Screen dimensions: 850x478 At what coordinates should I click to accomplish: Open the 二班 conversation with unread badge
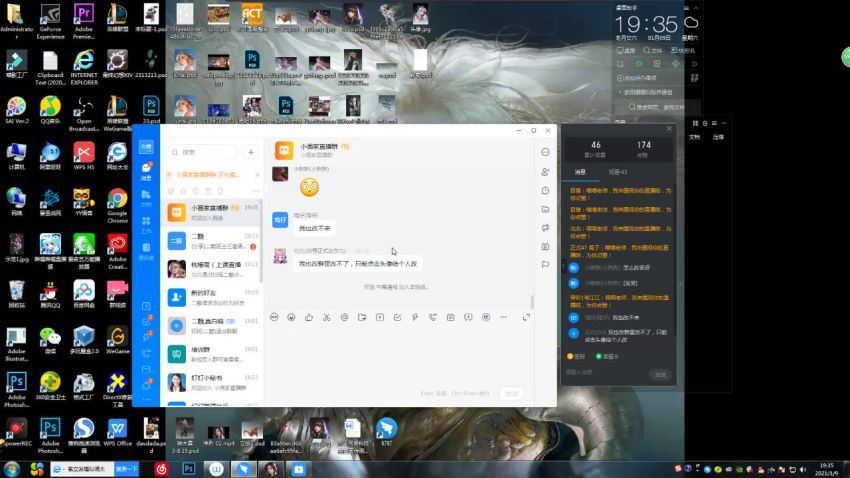point(212,241)
